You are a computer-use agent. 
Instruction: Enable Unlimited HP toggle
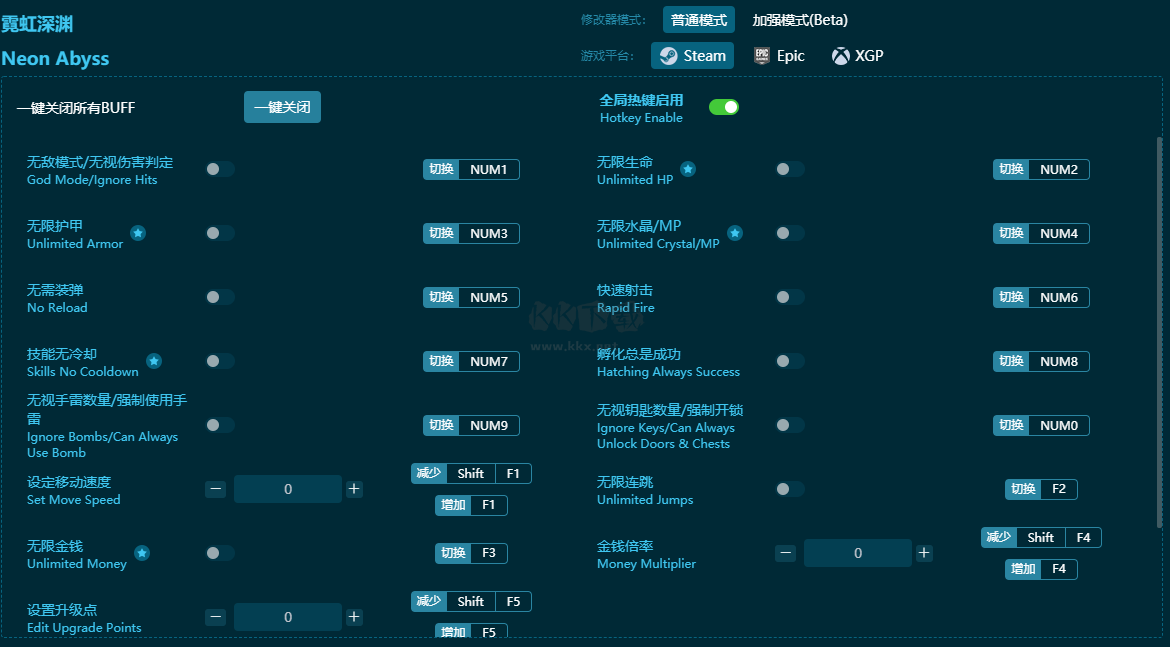point(790,169)
